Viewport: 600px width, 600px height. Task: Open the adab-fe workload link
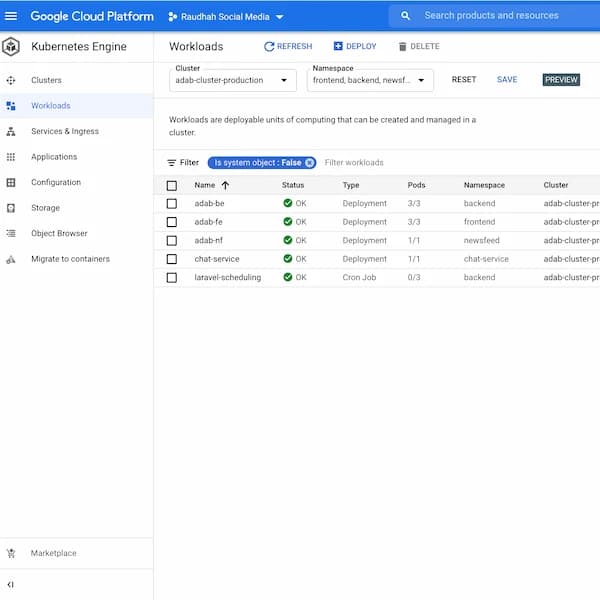click(209, 222)
